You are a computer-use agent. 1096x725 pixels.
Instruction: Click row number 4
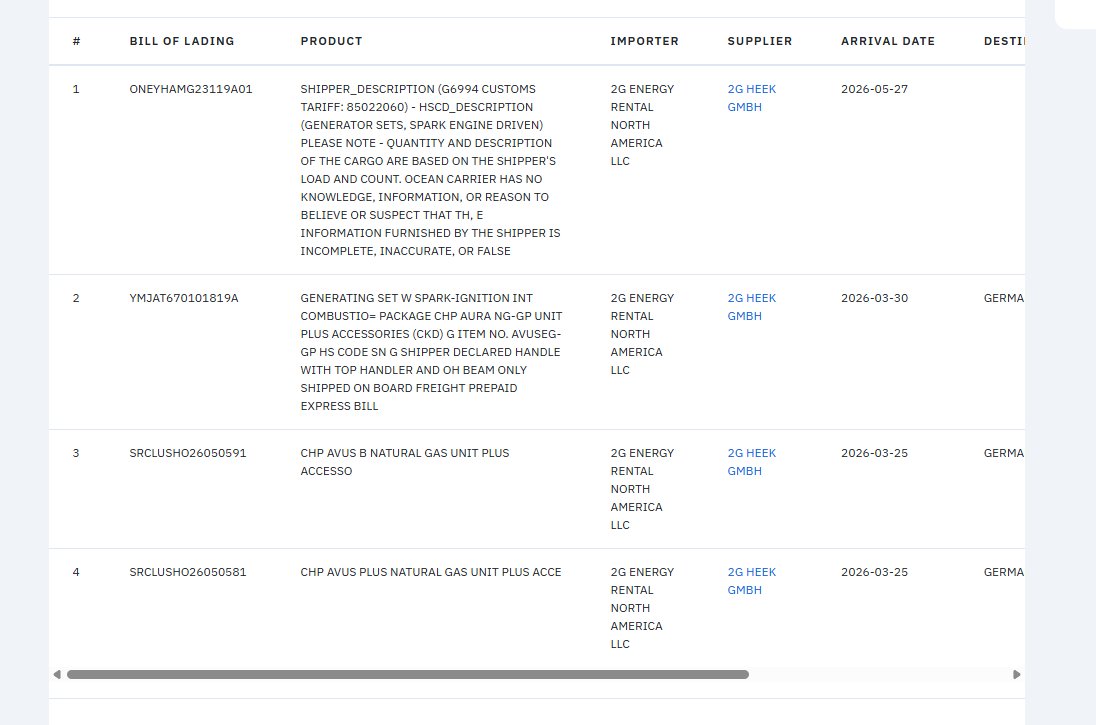[75, 572]
